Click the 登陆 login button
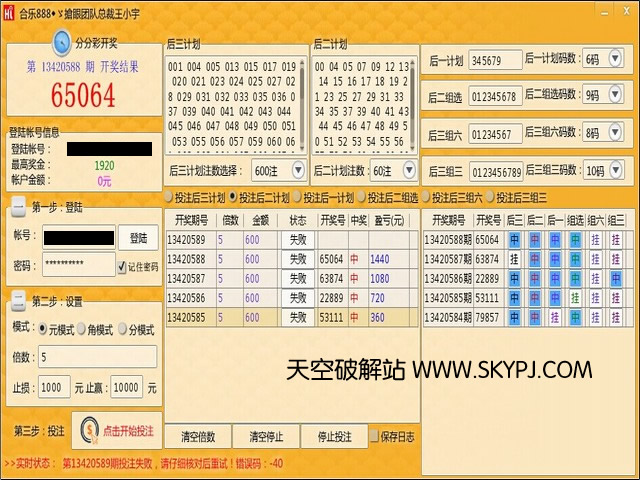640x480 pixels. pos(138,238)
